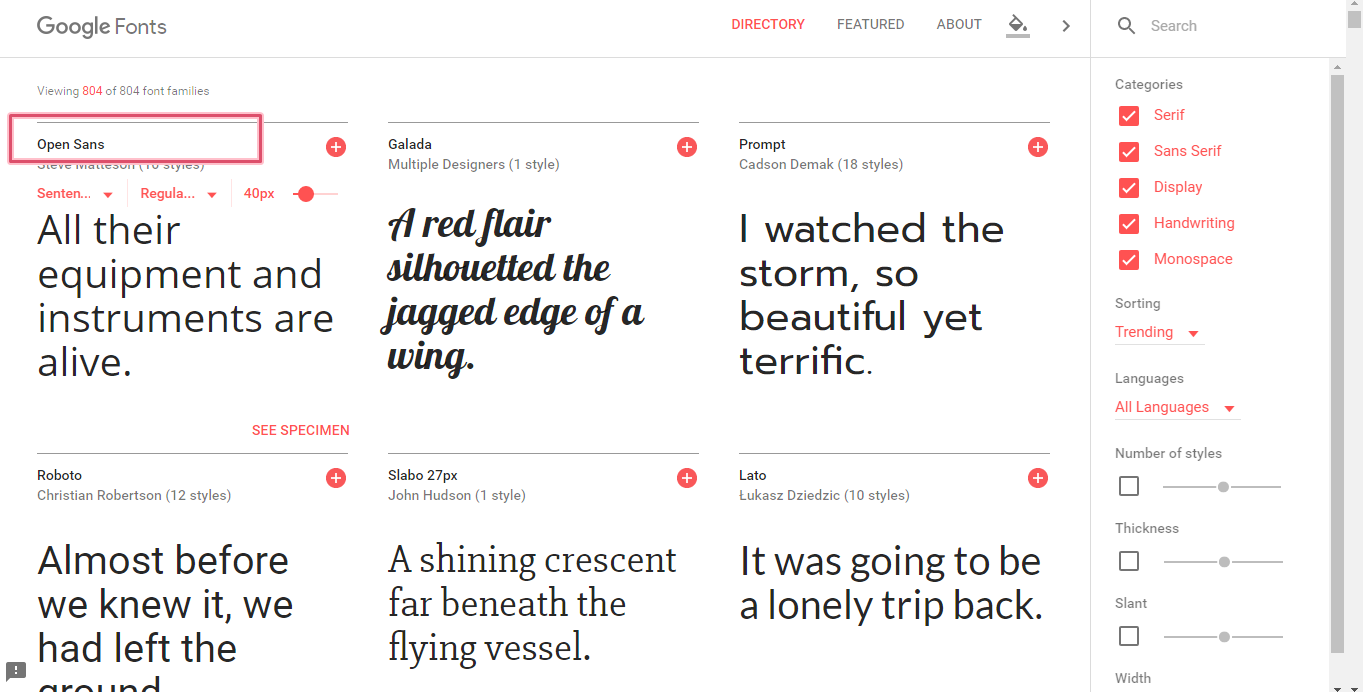Add Prompt font using plus icon
1363x692 pixels.
click(1038, 147)
